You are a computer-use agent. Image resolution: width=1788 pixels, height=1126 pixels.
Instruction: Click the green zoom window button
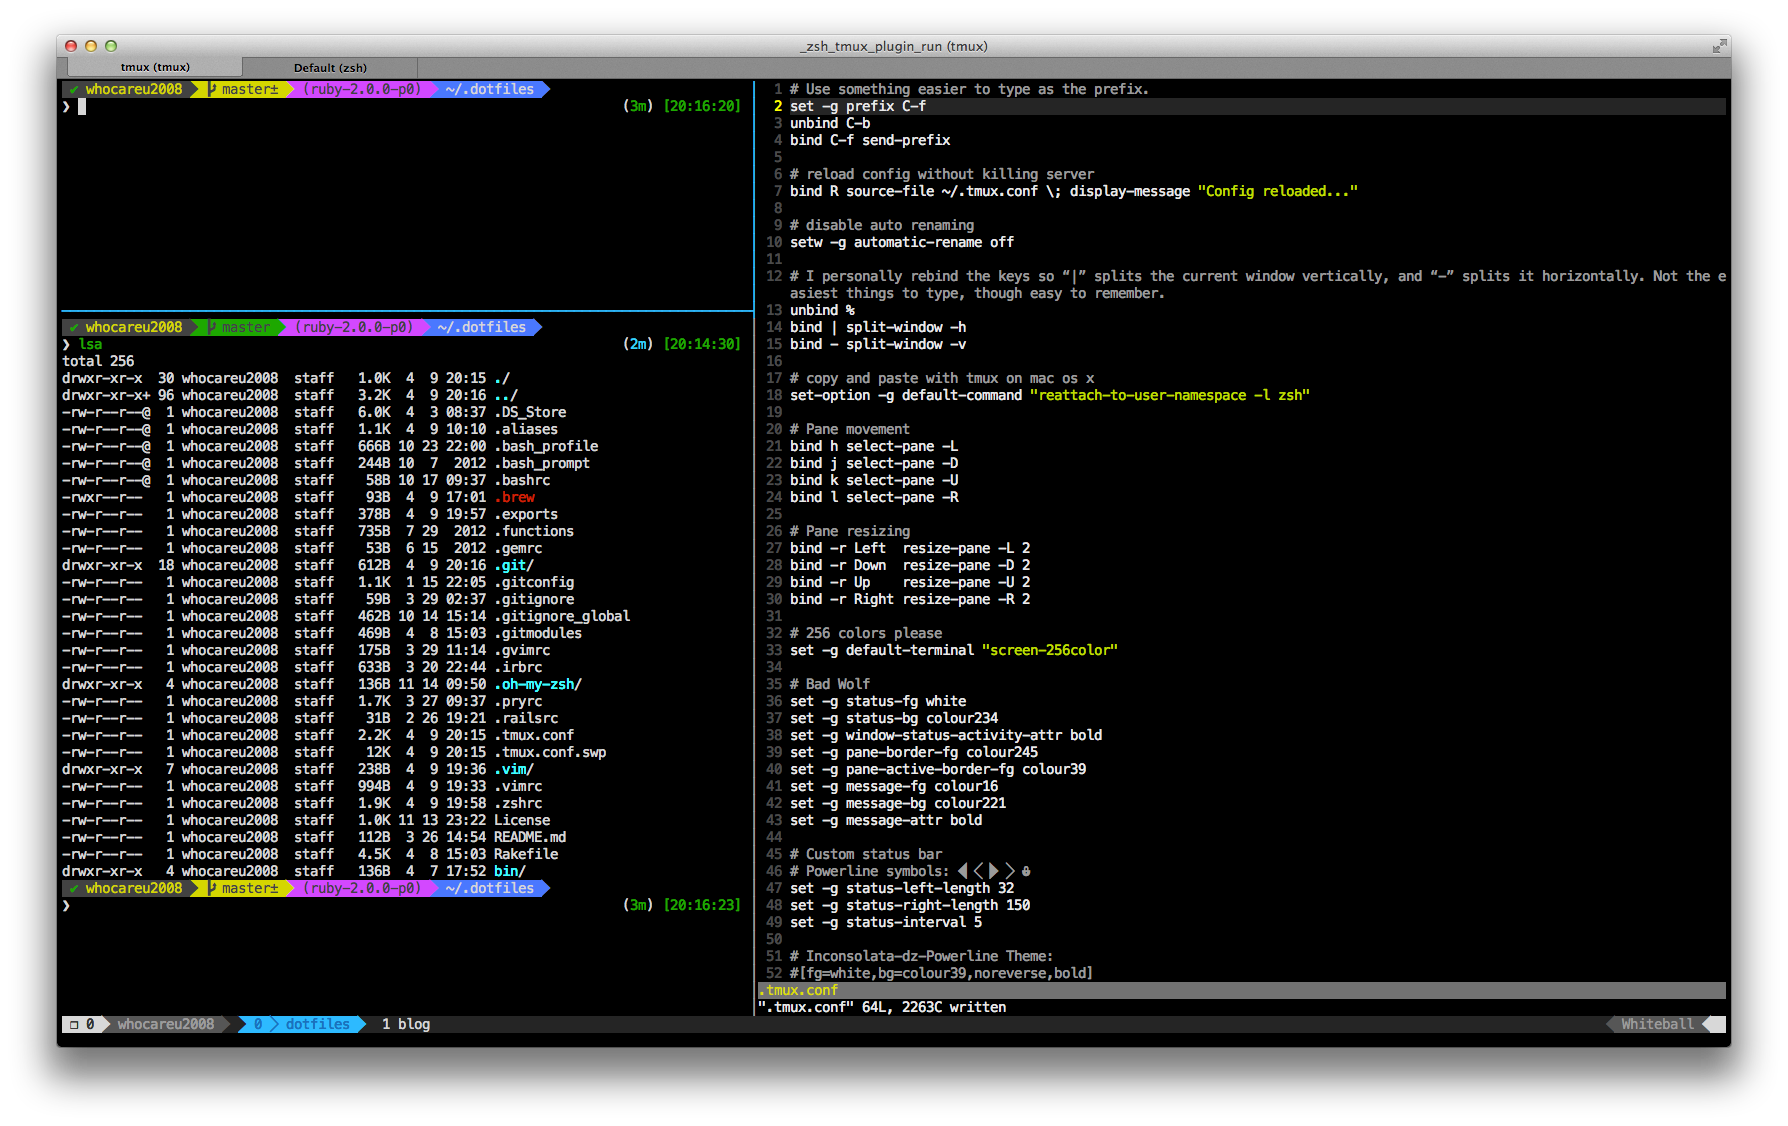(111, 46)
